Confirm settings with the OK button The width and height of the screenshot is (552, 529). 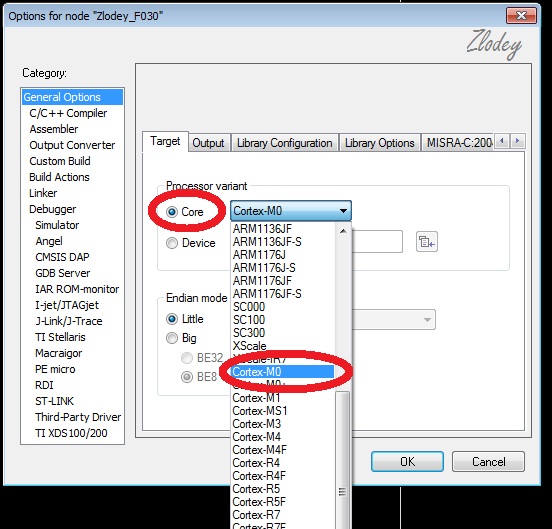pyautogui.click(x=407, y=461)
